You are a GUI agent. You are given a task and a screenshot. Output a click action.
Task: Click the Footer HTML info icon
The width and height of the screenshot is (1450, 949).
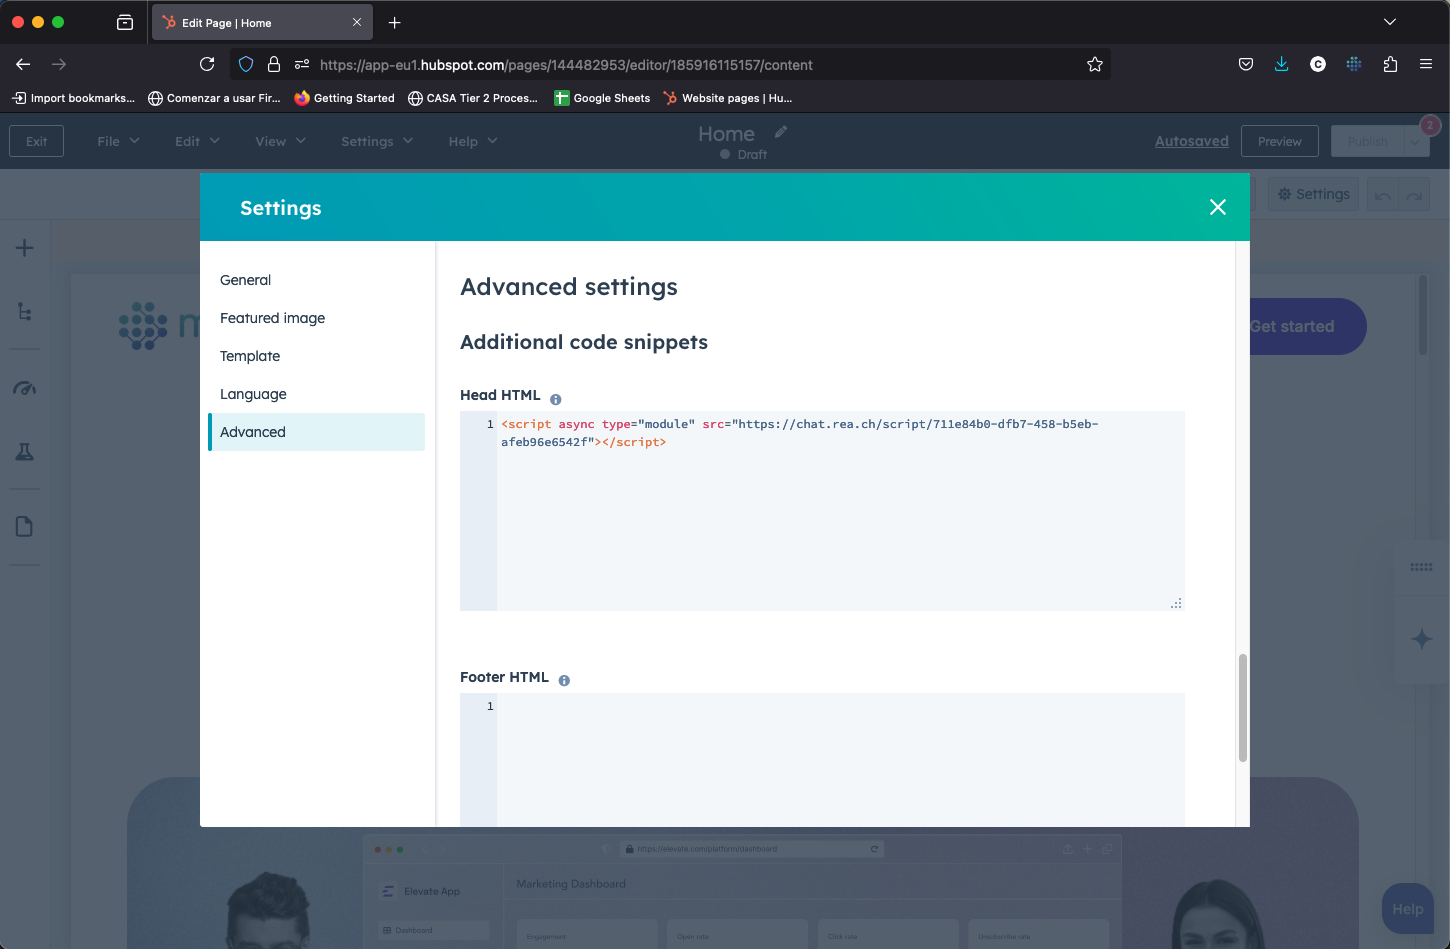click(564, 680)
